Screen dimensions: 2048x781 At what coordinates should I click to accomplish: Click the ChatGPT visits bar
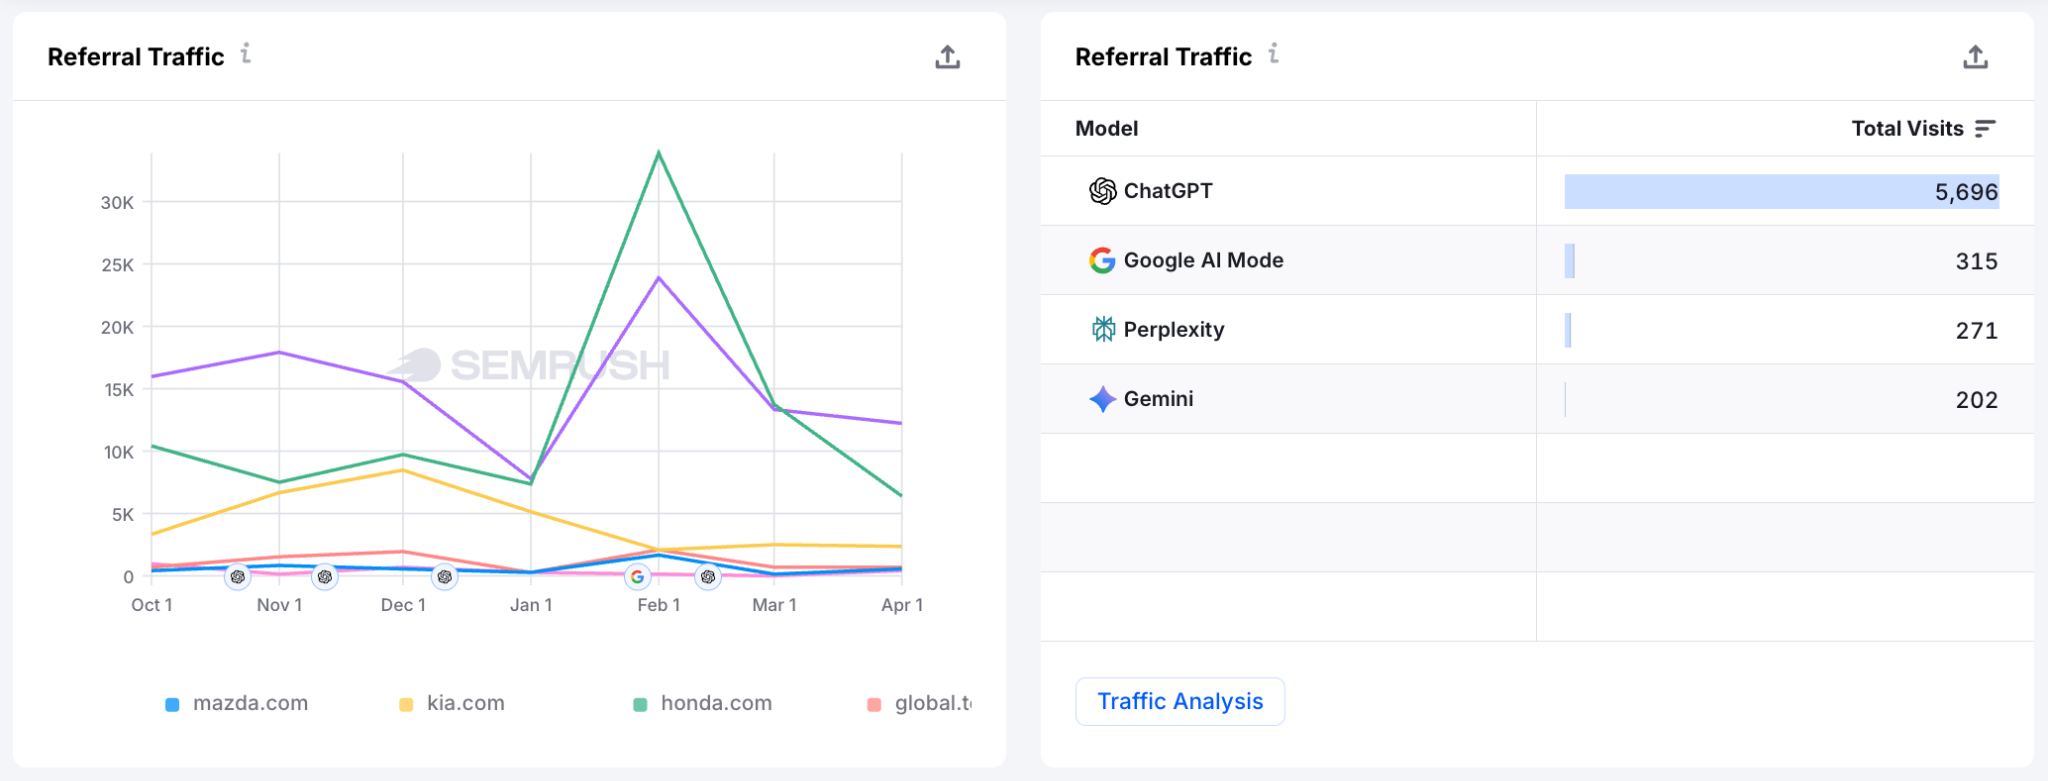[x=1782, y=192]
